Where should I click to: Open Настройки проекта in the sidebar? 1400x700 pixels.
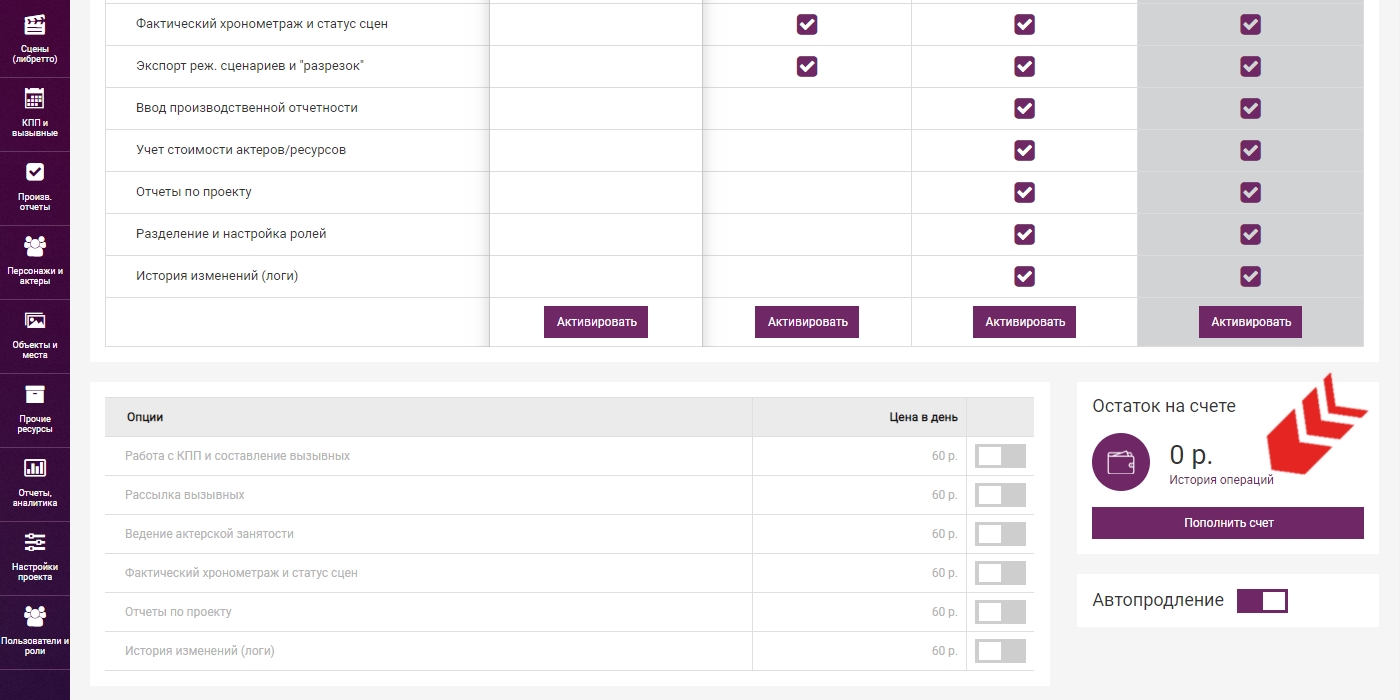click(x=35, y=558)
